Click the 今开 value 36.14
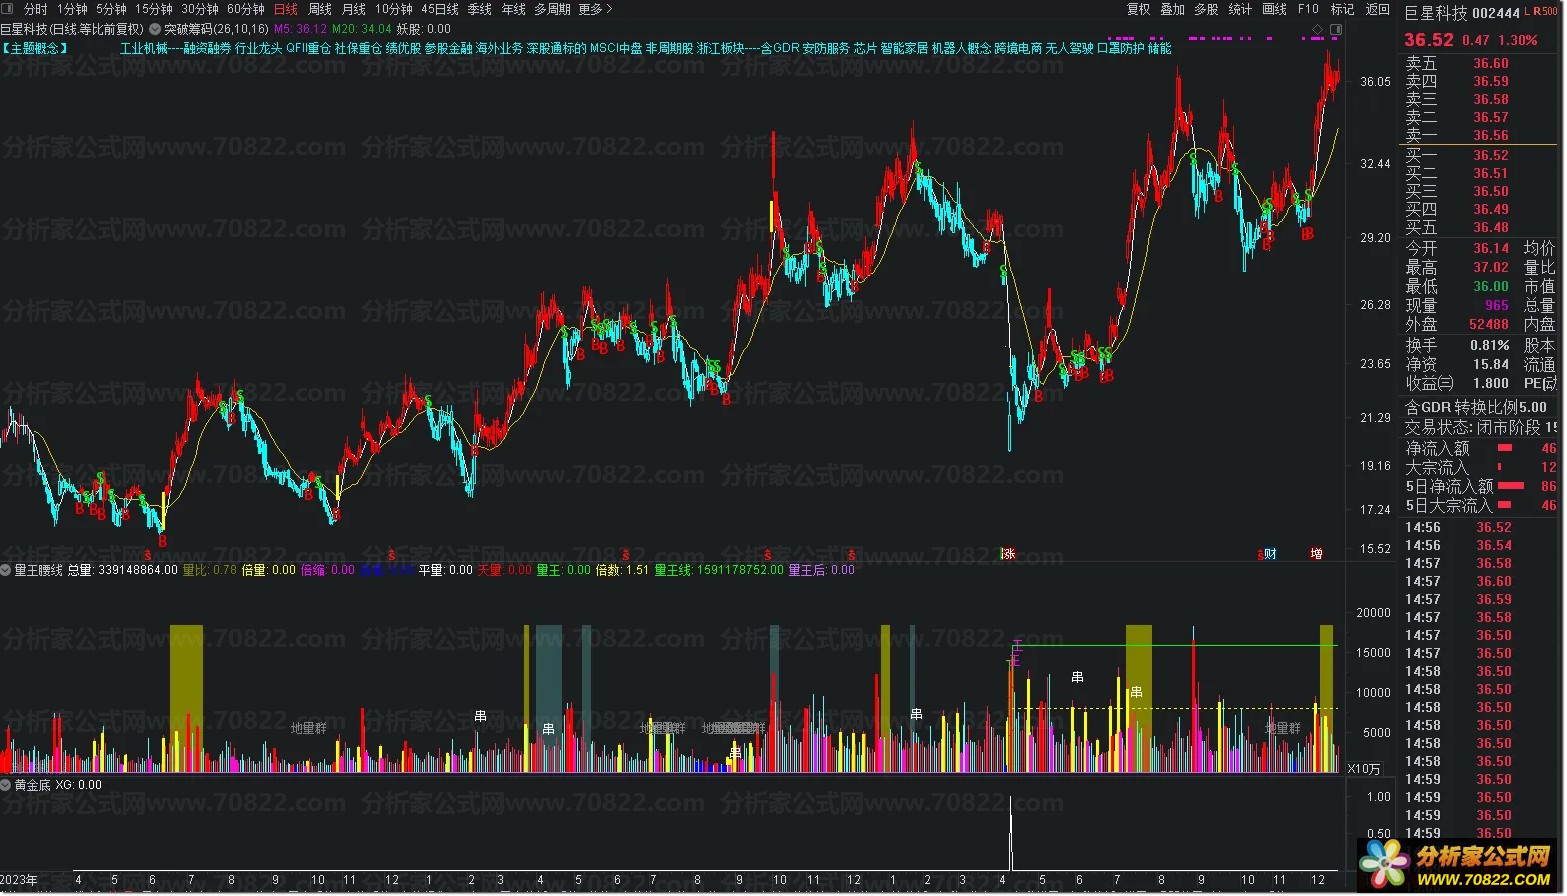Viewport: 1567px width, 896px height. click(1490, 248)
